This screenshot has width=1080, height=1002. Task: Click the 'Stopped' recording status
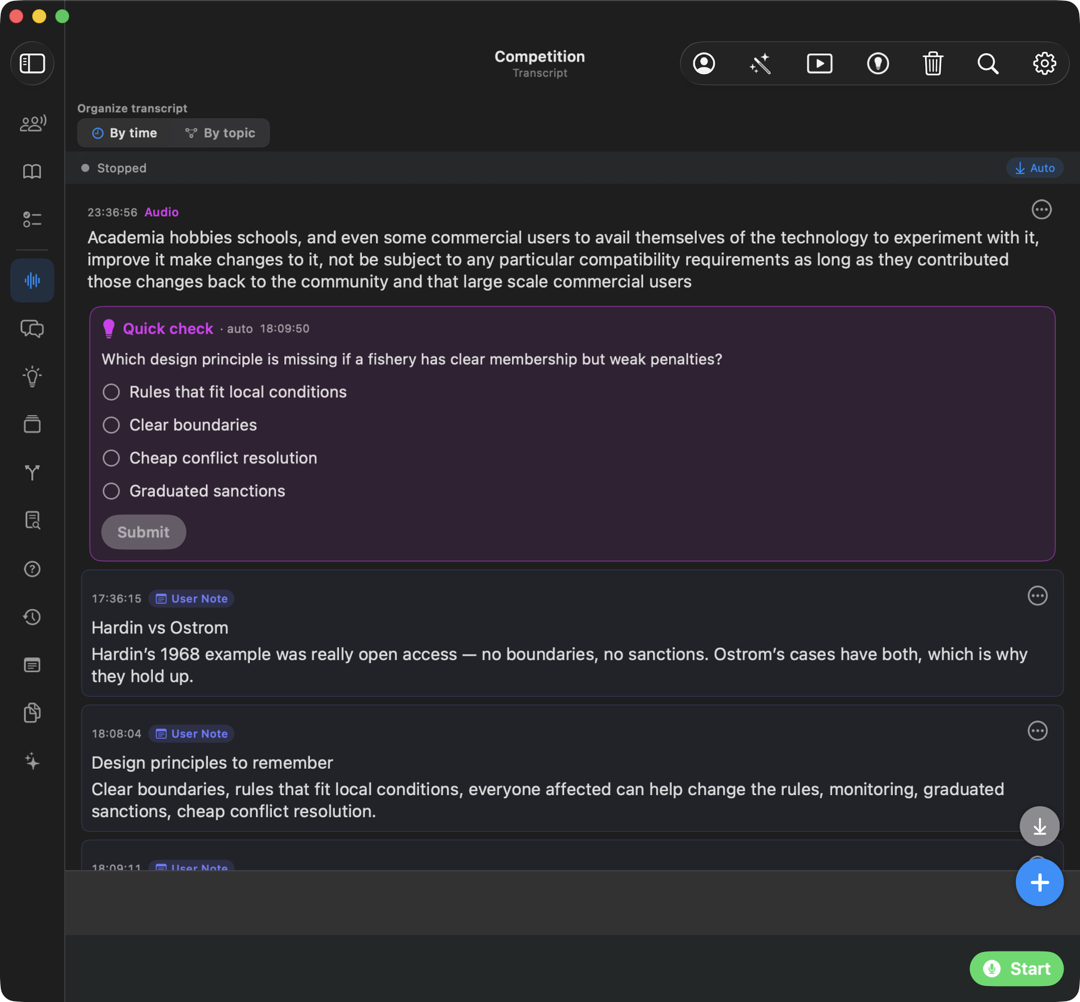(x=121, y=168)
